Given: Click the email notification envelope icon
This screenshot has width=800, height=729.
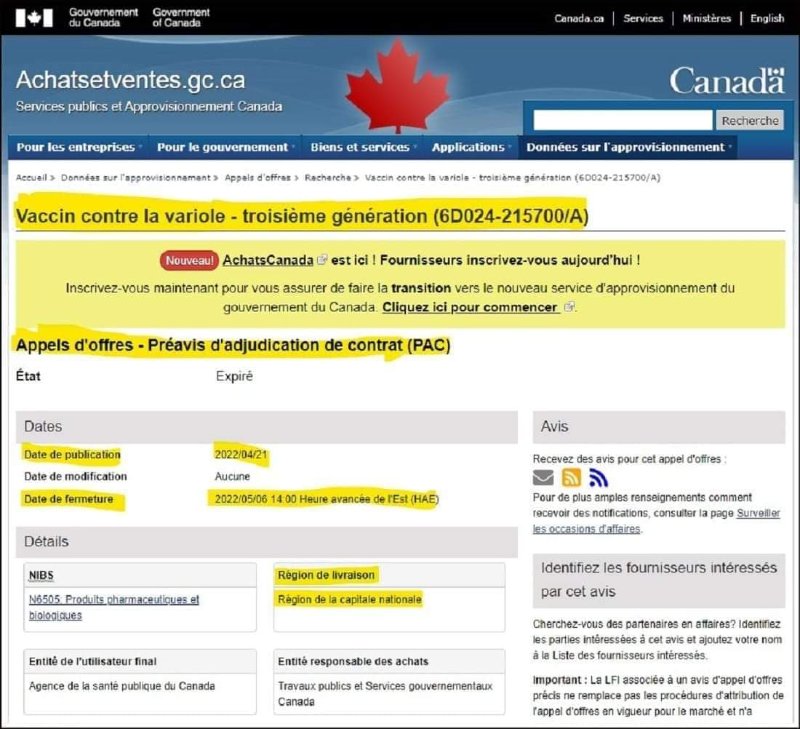Looking at the screenshot, I should [x=543, y=477].
